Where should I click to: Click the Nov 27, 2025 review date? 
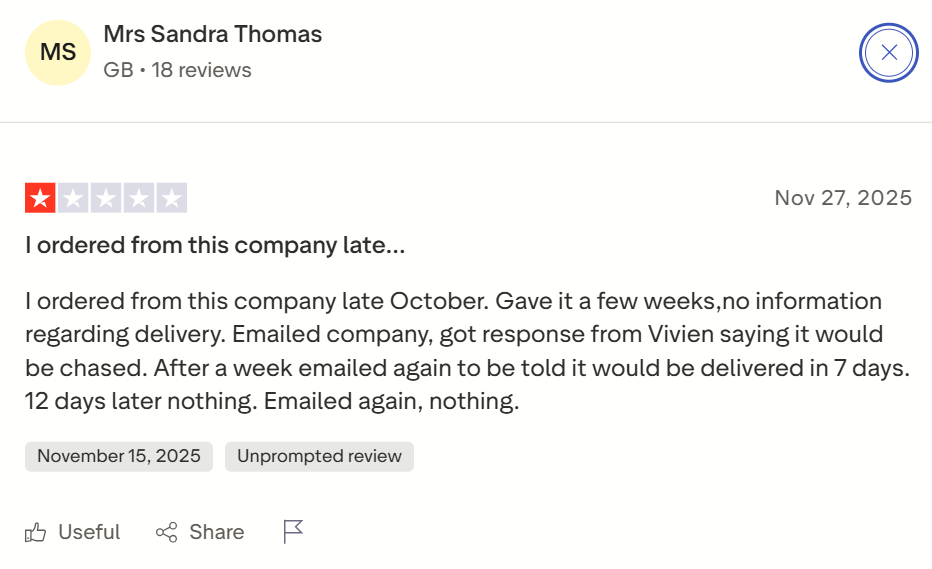click(843, 198)
